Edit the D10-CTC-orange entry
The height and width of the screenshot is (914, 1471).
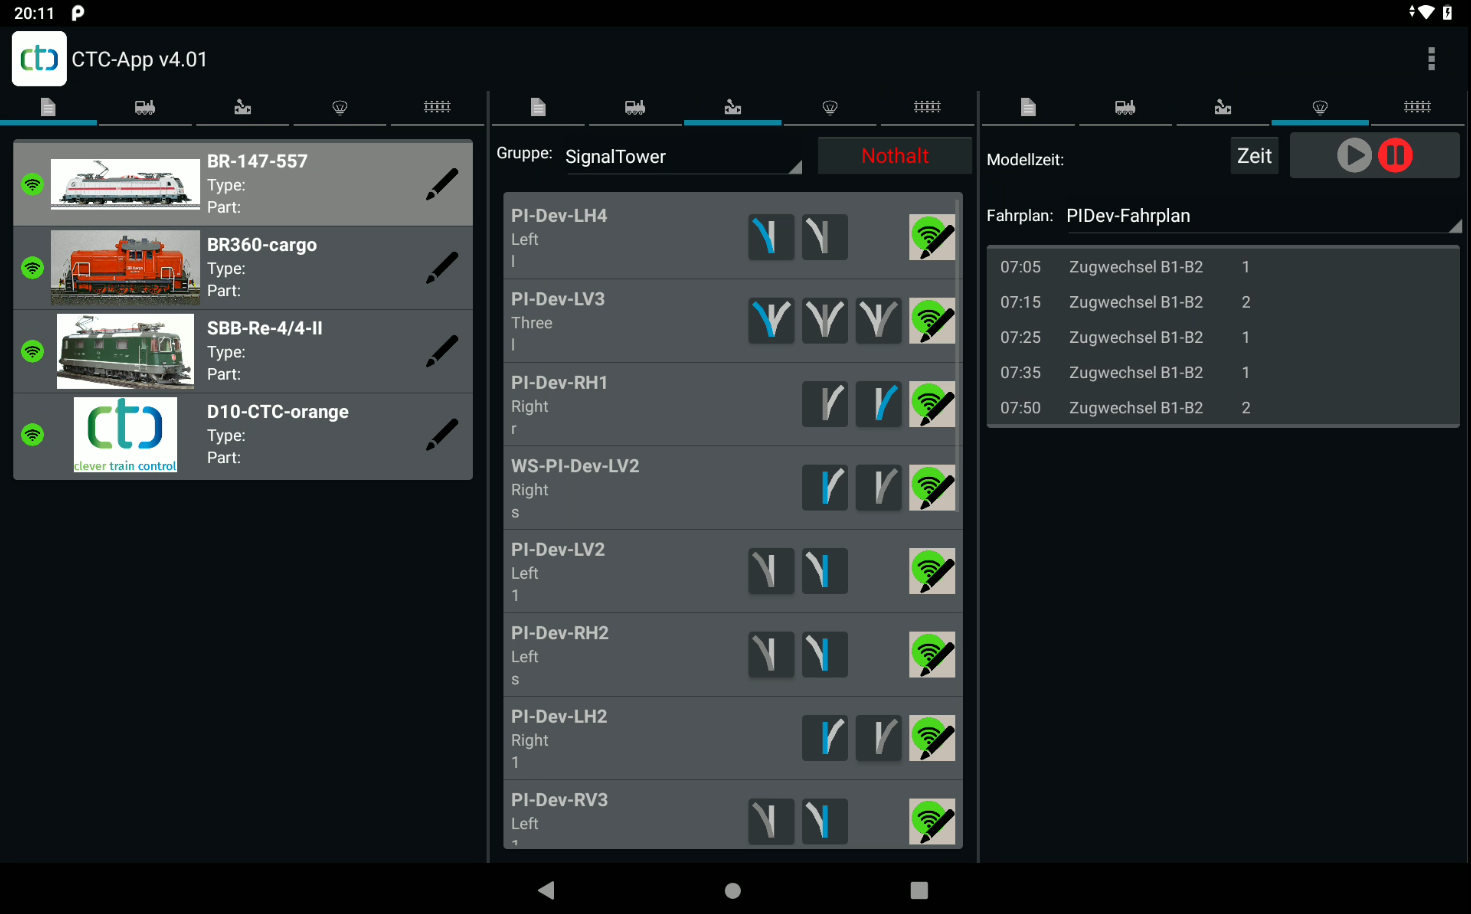point(441,434)
